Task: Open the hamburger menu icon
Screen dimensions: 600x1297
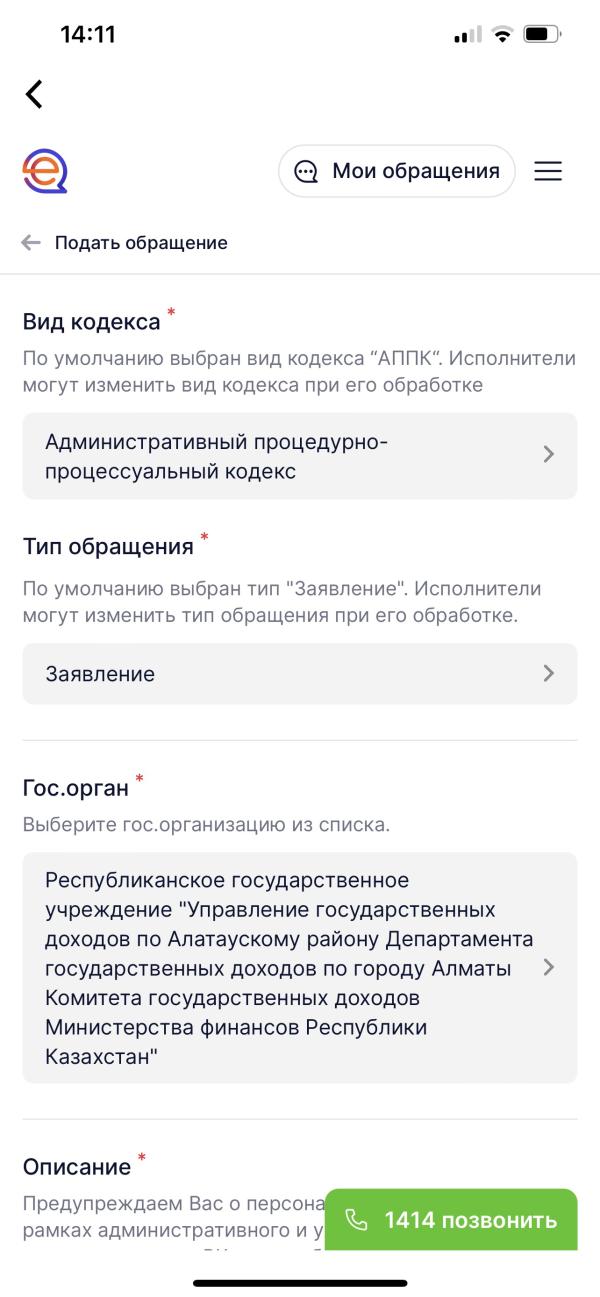Action: [548, 172]
